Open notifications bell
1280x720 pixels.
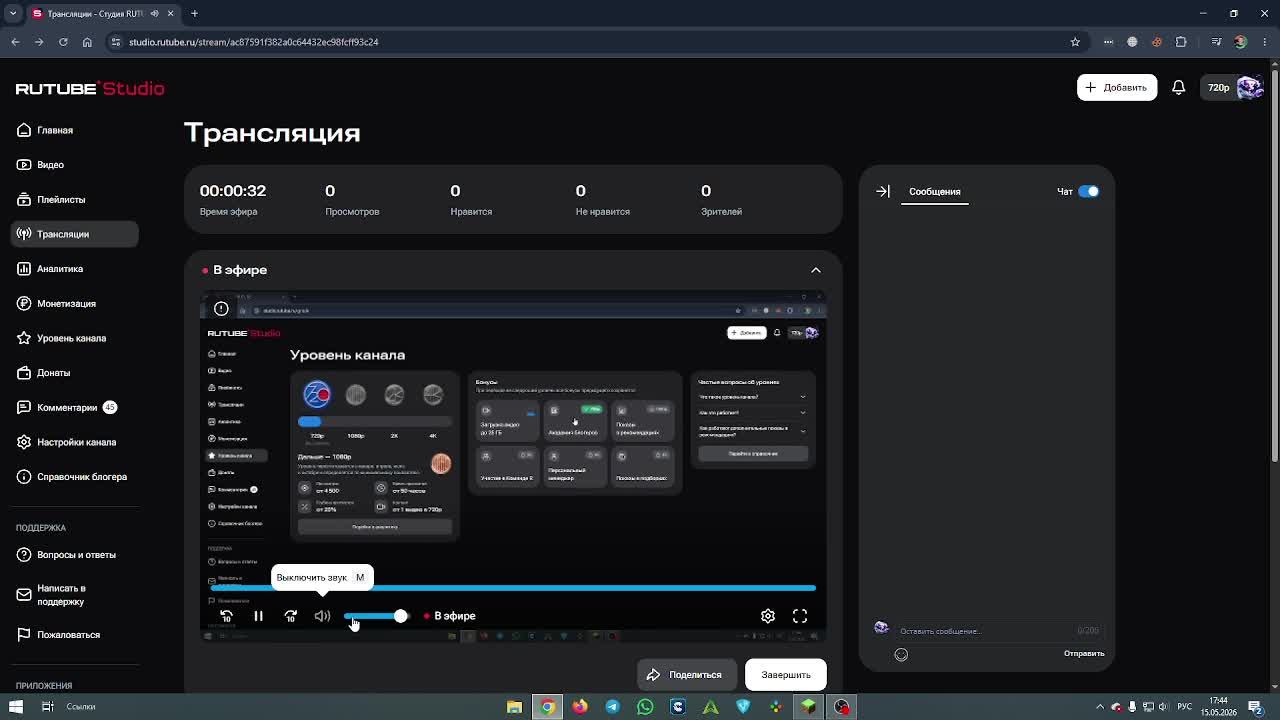[1178, 87]
